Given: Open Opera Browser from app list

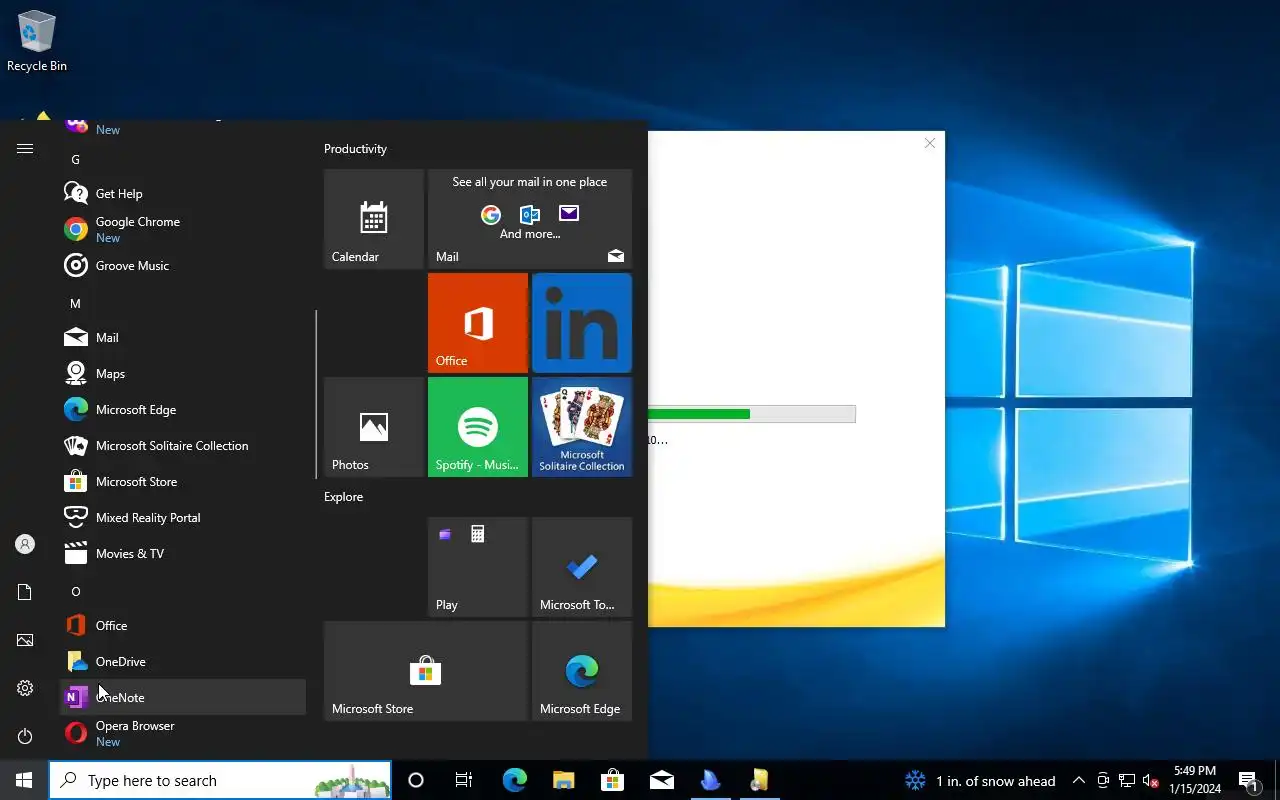Looking at the screenshot, I should pyautogui.click(x=183, y=734).
